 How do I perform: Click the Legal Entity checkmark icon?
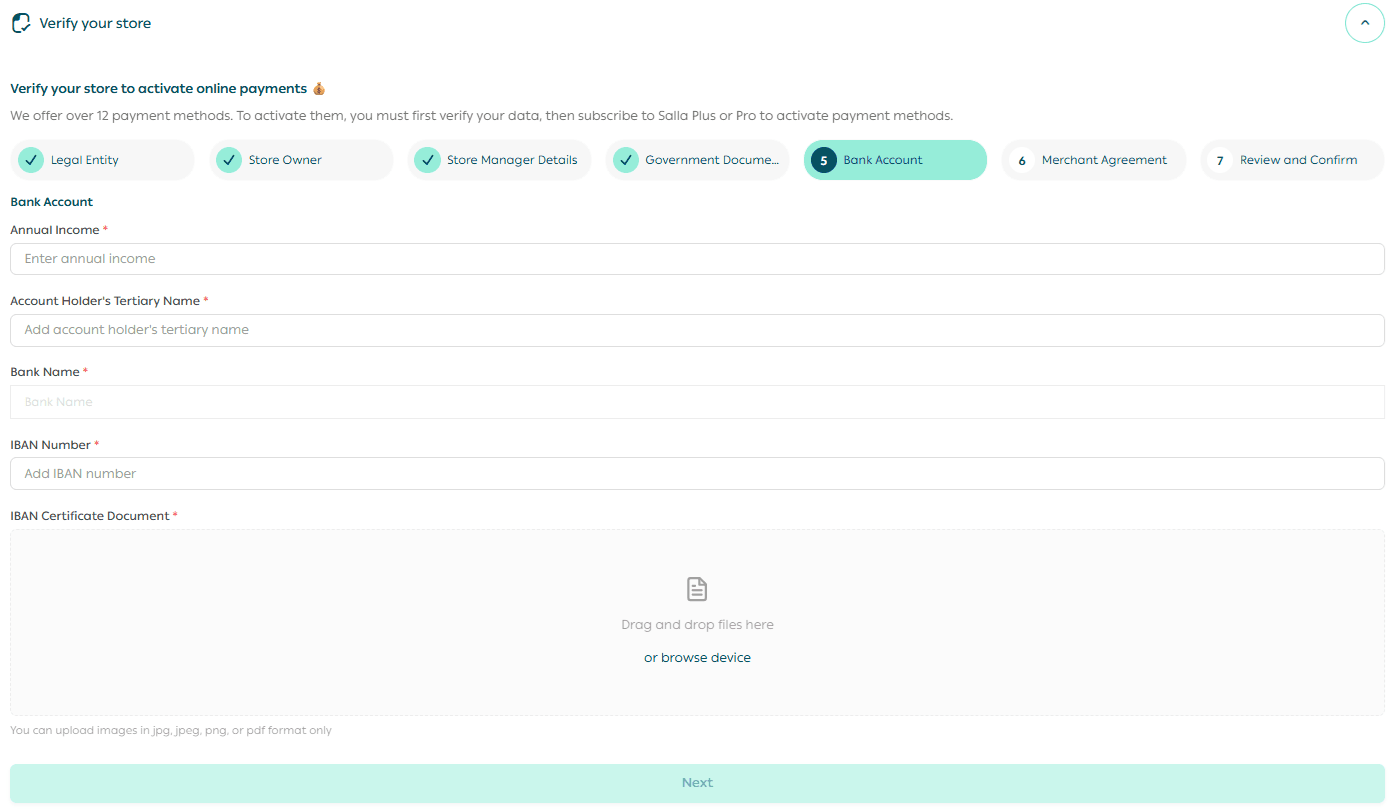[31, 160]
